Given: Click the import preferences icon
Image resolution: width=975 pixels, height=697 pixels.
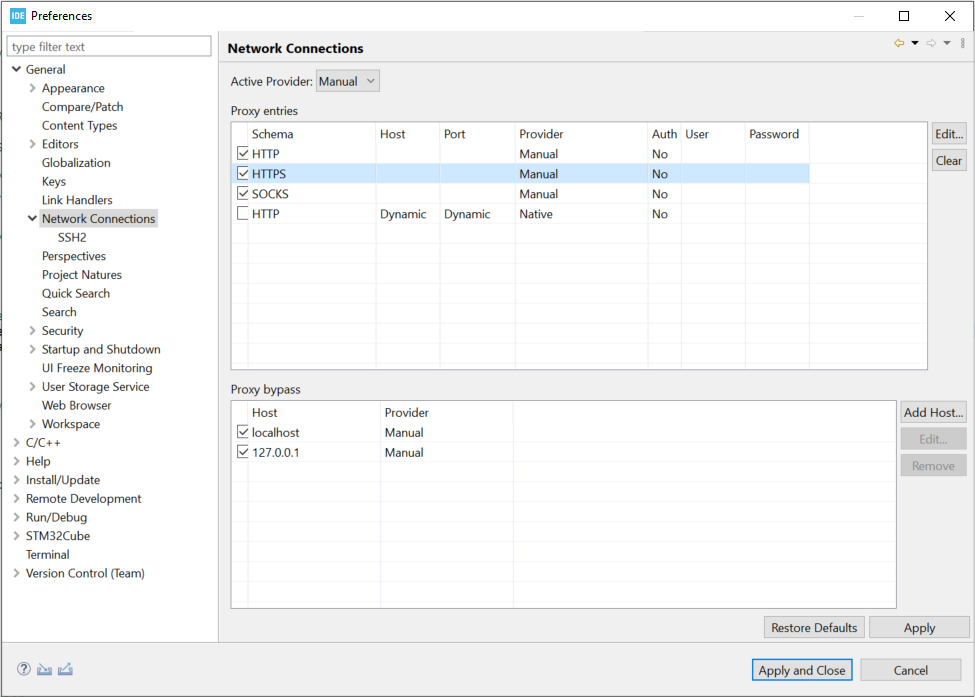Looking at the screenshot, I should pos(44,669).
